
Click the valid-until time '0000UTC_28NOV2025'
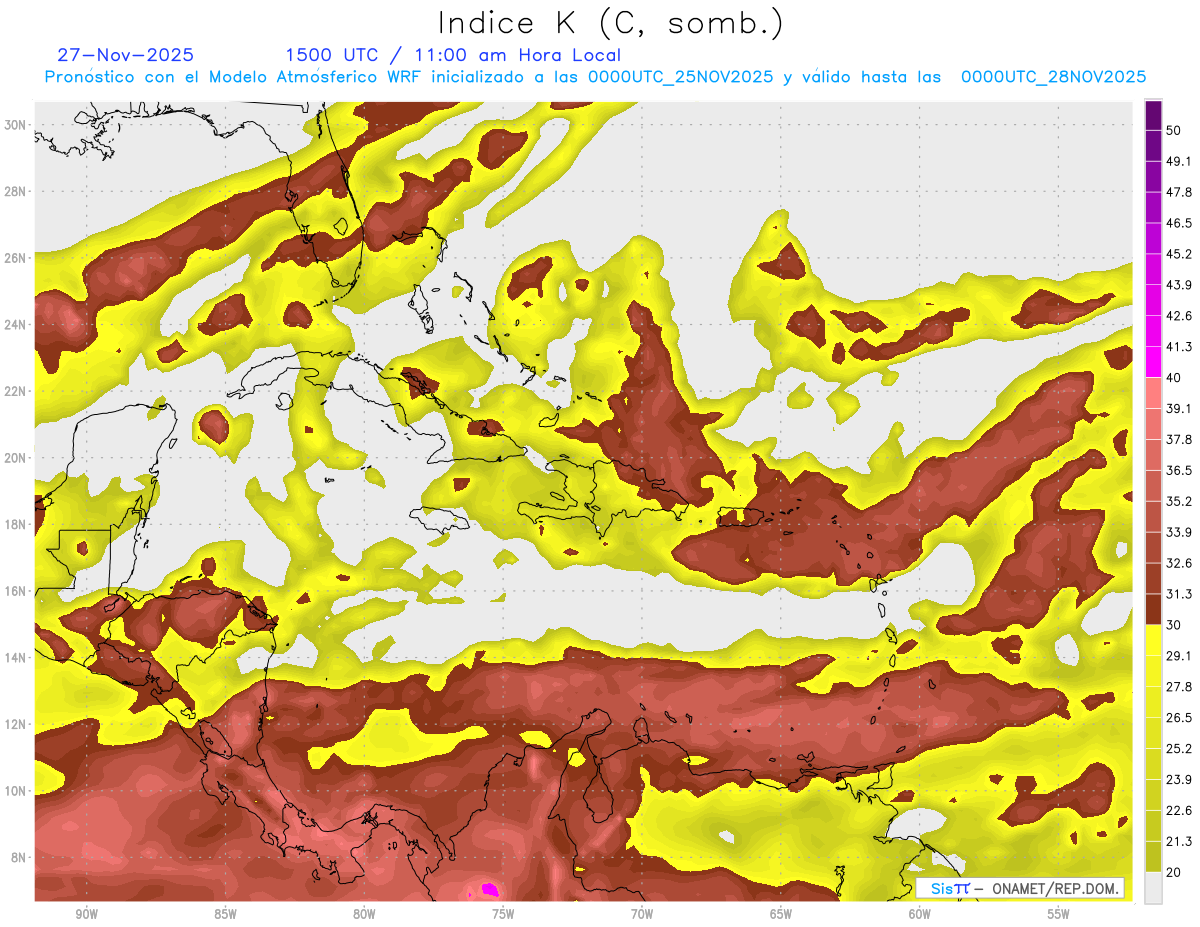(x=1053, y=76)
